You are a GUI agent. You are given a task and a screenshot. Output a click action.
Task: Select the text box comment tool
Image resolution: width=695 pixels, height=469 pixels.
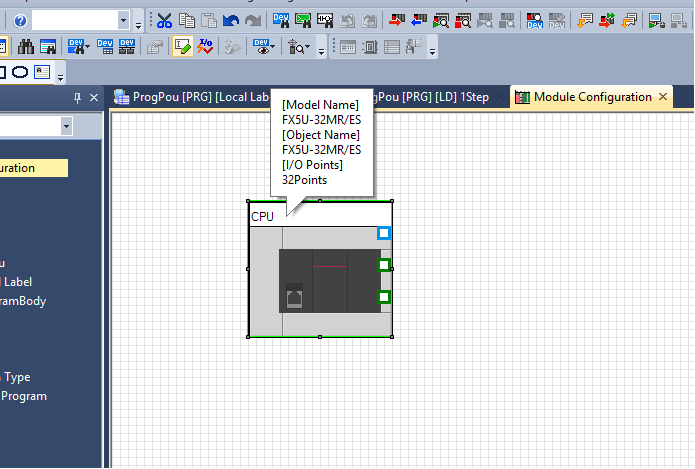point(42,72)
